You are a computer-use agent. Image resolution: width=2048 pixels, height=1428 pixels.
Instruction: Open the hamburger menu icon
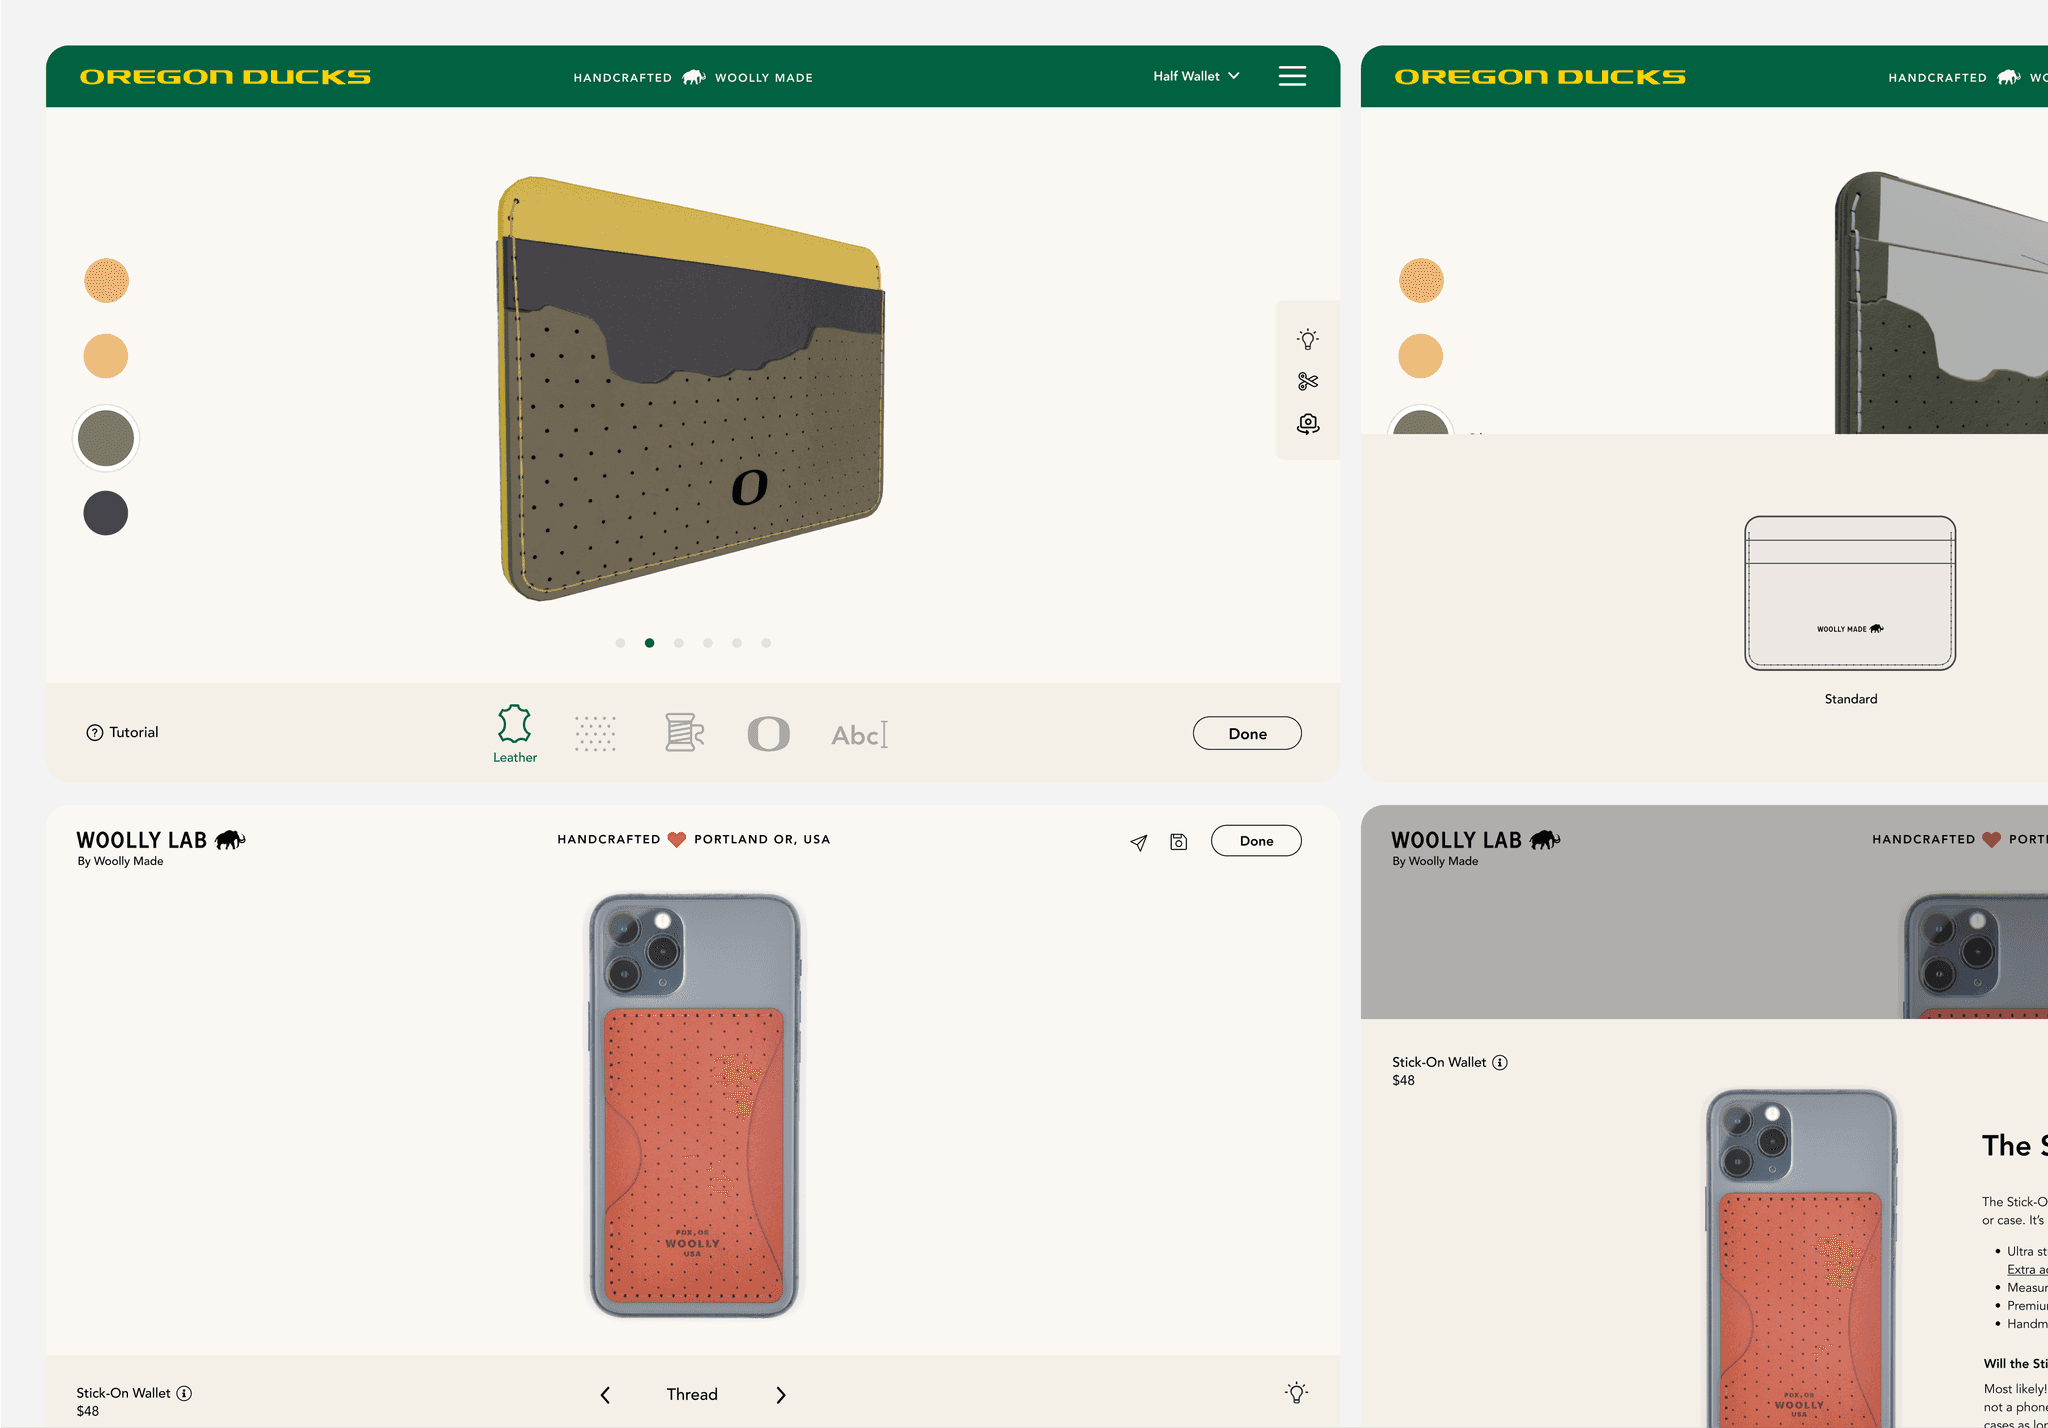1292,76
